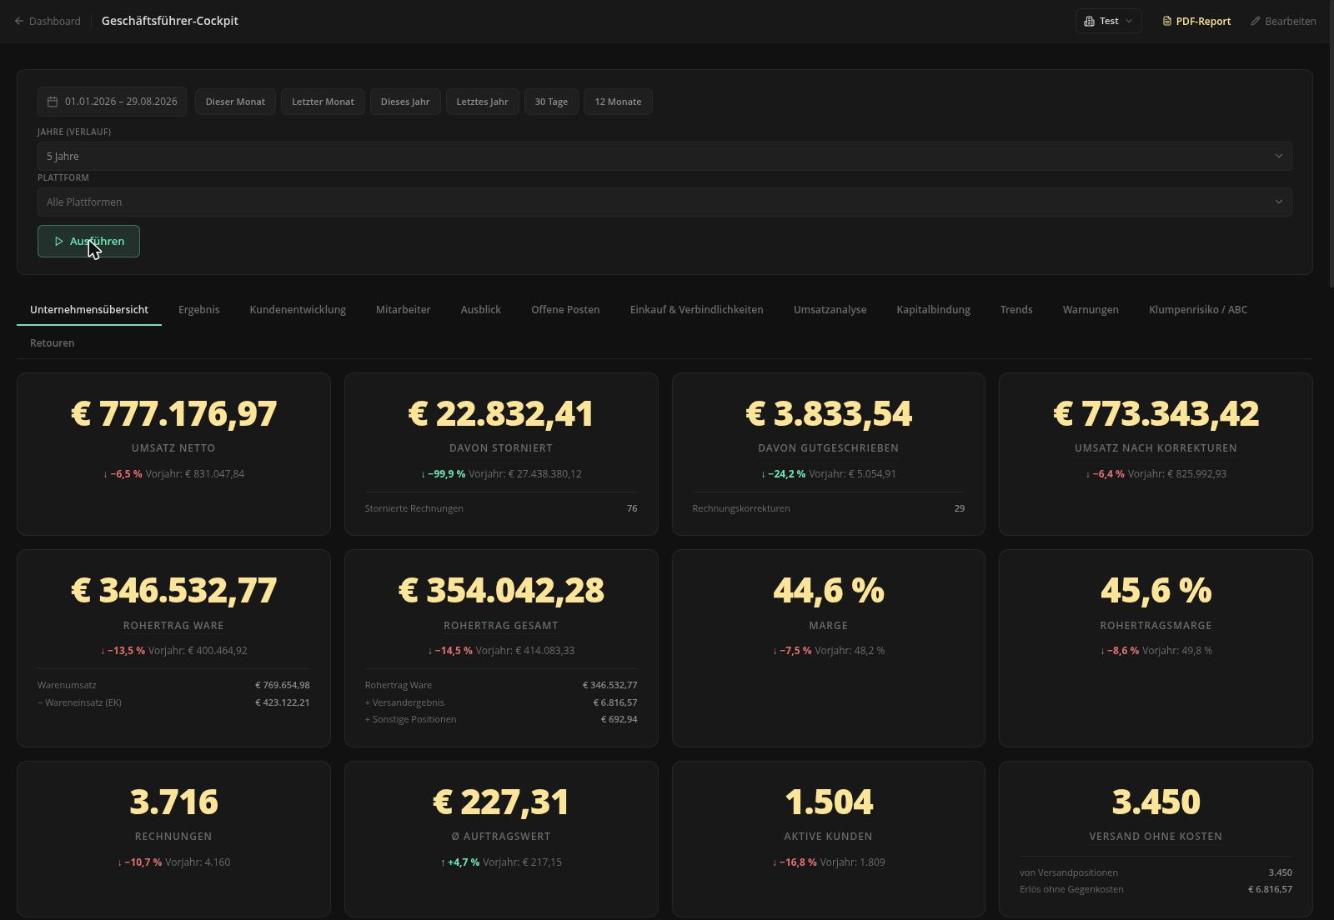Viewport: 1334px width, 920px height.
Task: Switch to the Mitarbeiter tab
Action: tap(403, 310)
